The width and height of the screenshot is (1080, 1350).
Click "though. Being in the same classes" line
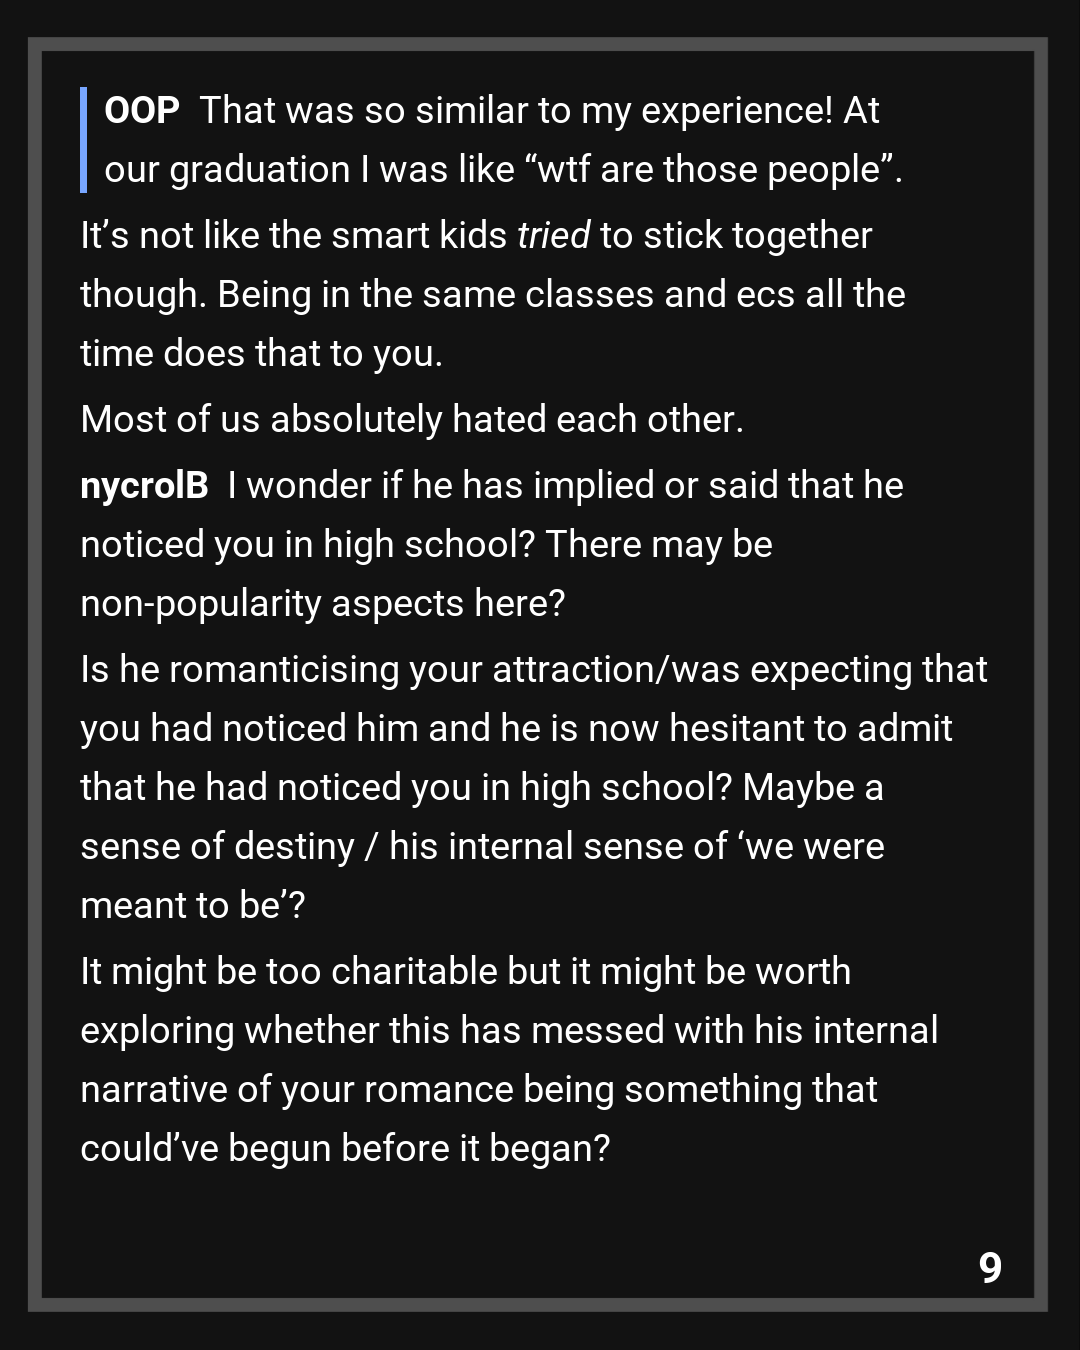492,295
